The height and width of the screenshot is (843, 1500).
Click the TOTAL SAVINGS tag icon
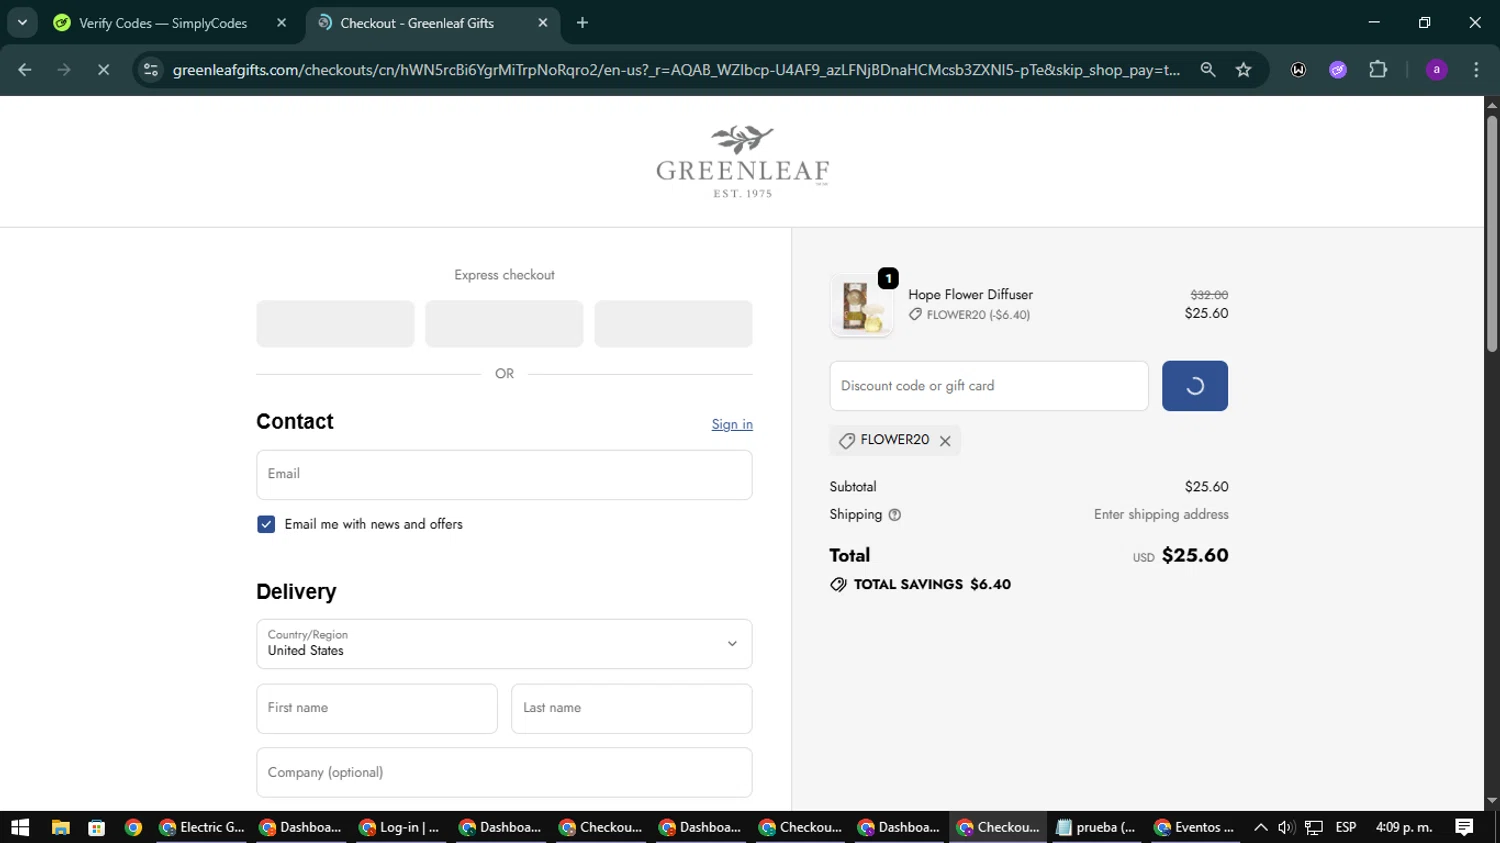click(838, 585)
